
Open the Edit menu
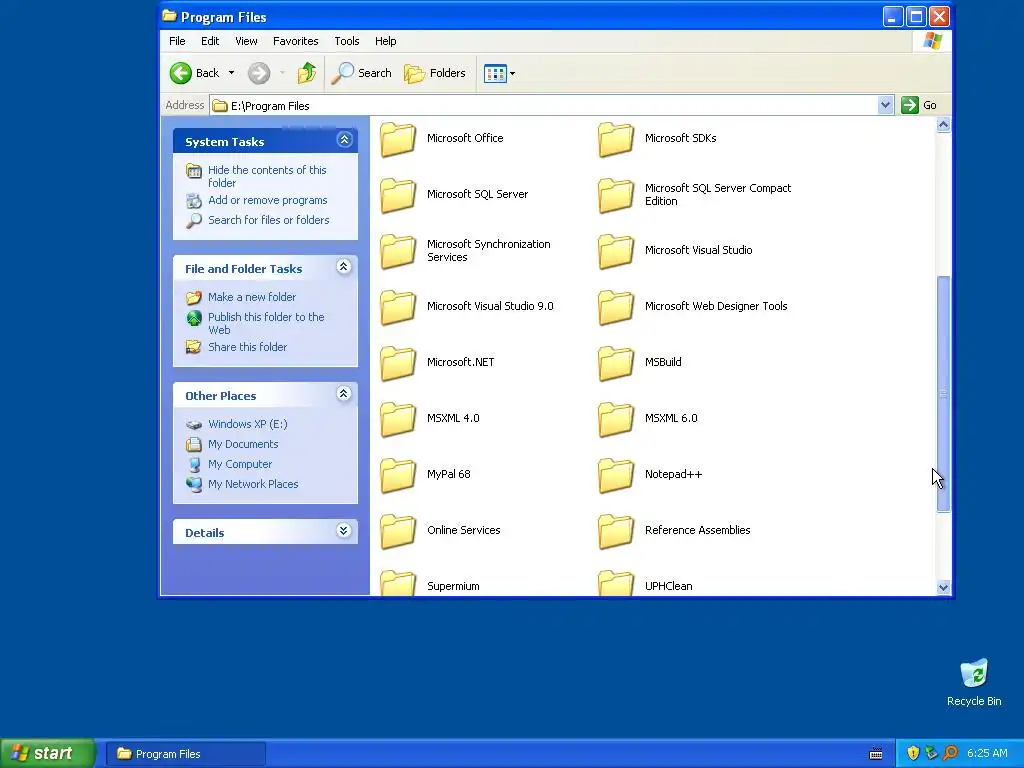coord(210,41)
